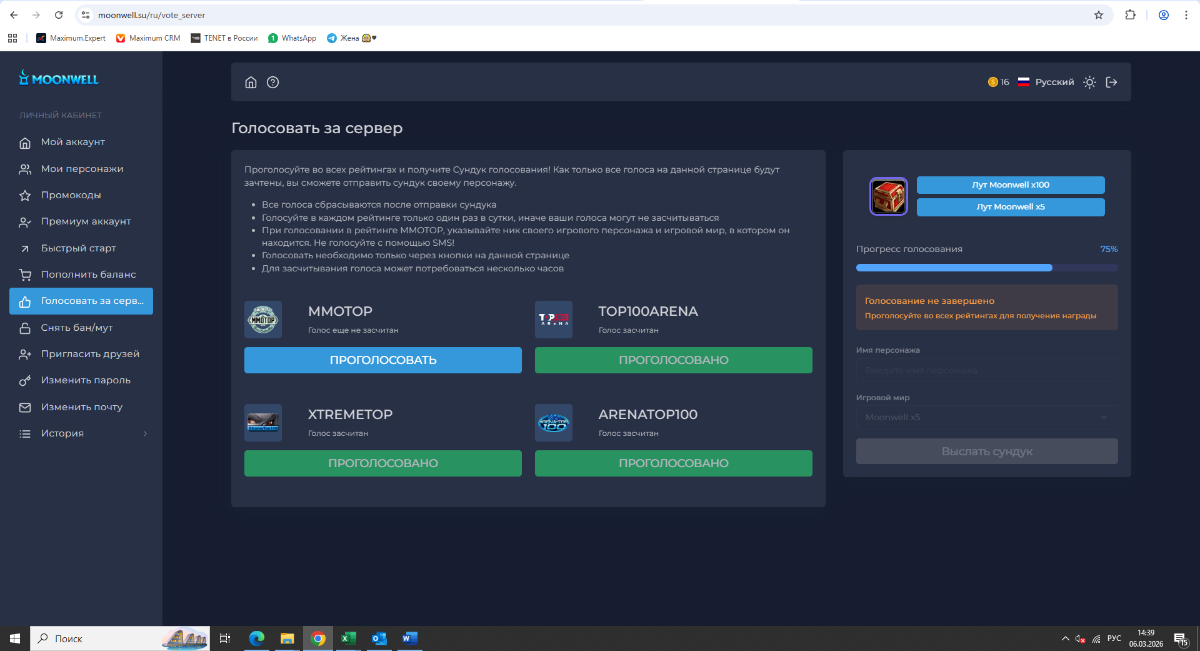Click the MMOTOP rating logo
This screenshot has height=651, width=1200.
[263, 320]
